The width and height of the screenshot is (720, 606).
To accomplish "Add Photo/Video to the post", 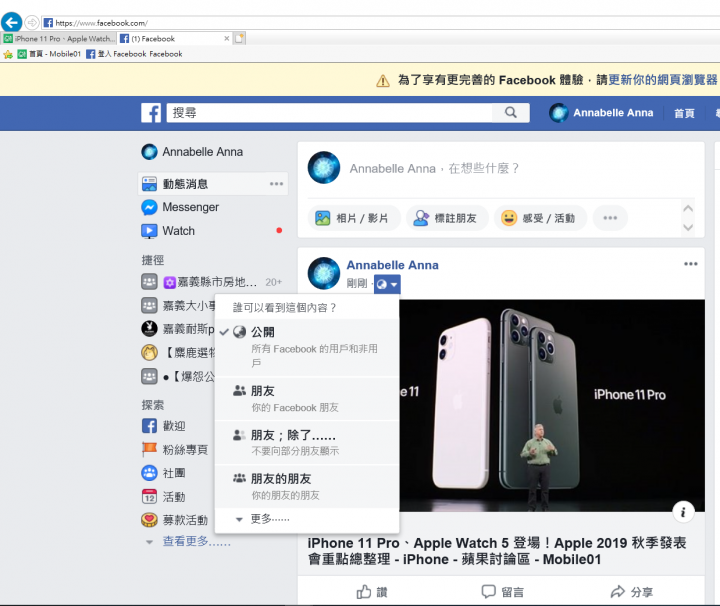I will coord(354,218).
